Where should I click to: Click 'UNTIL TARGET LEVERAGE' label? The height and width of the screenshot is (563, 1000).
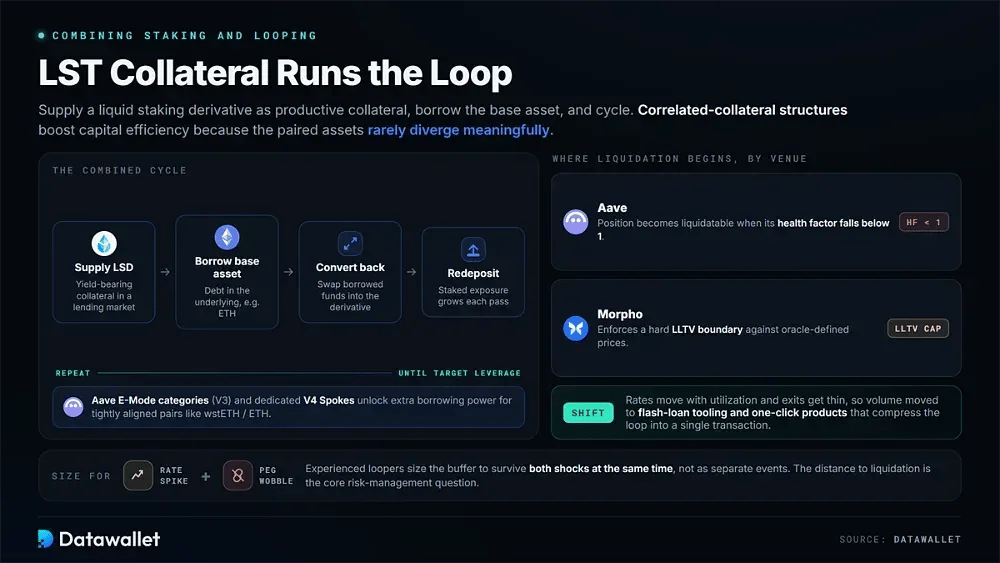(x=460, y=373)
